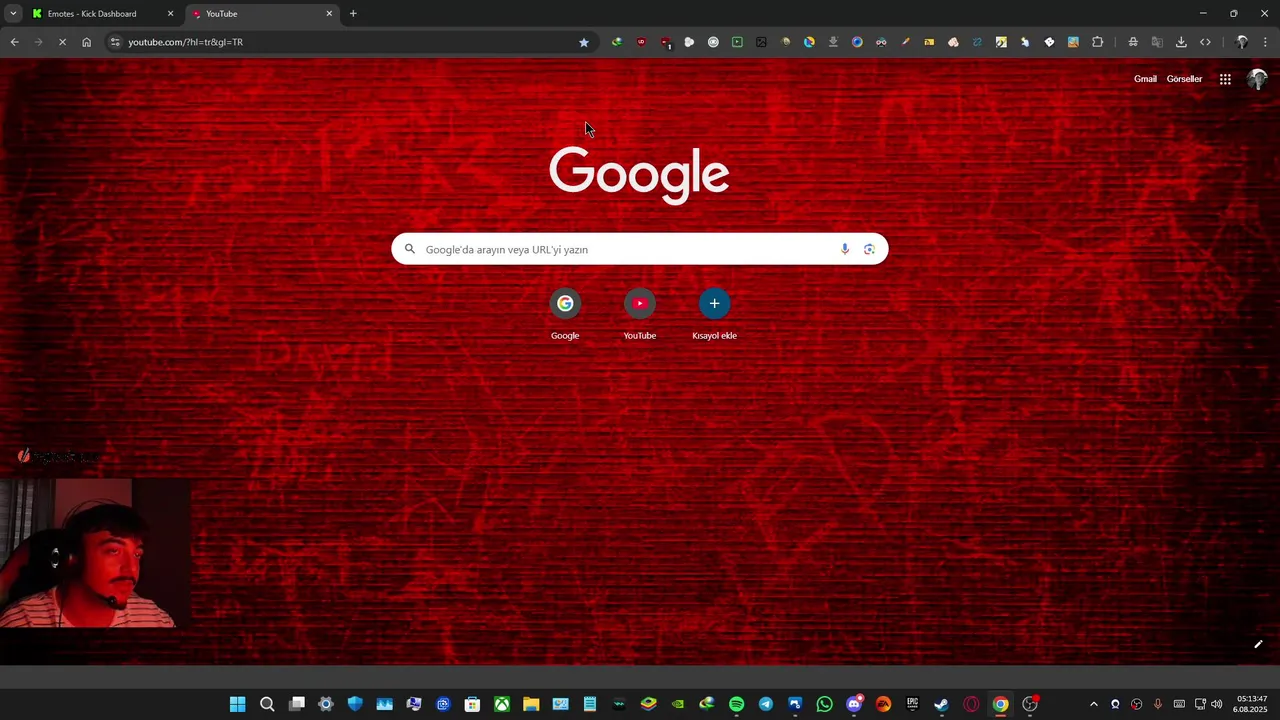
Task: Open Task View on taskbar
Action: [x=296, y=704]
